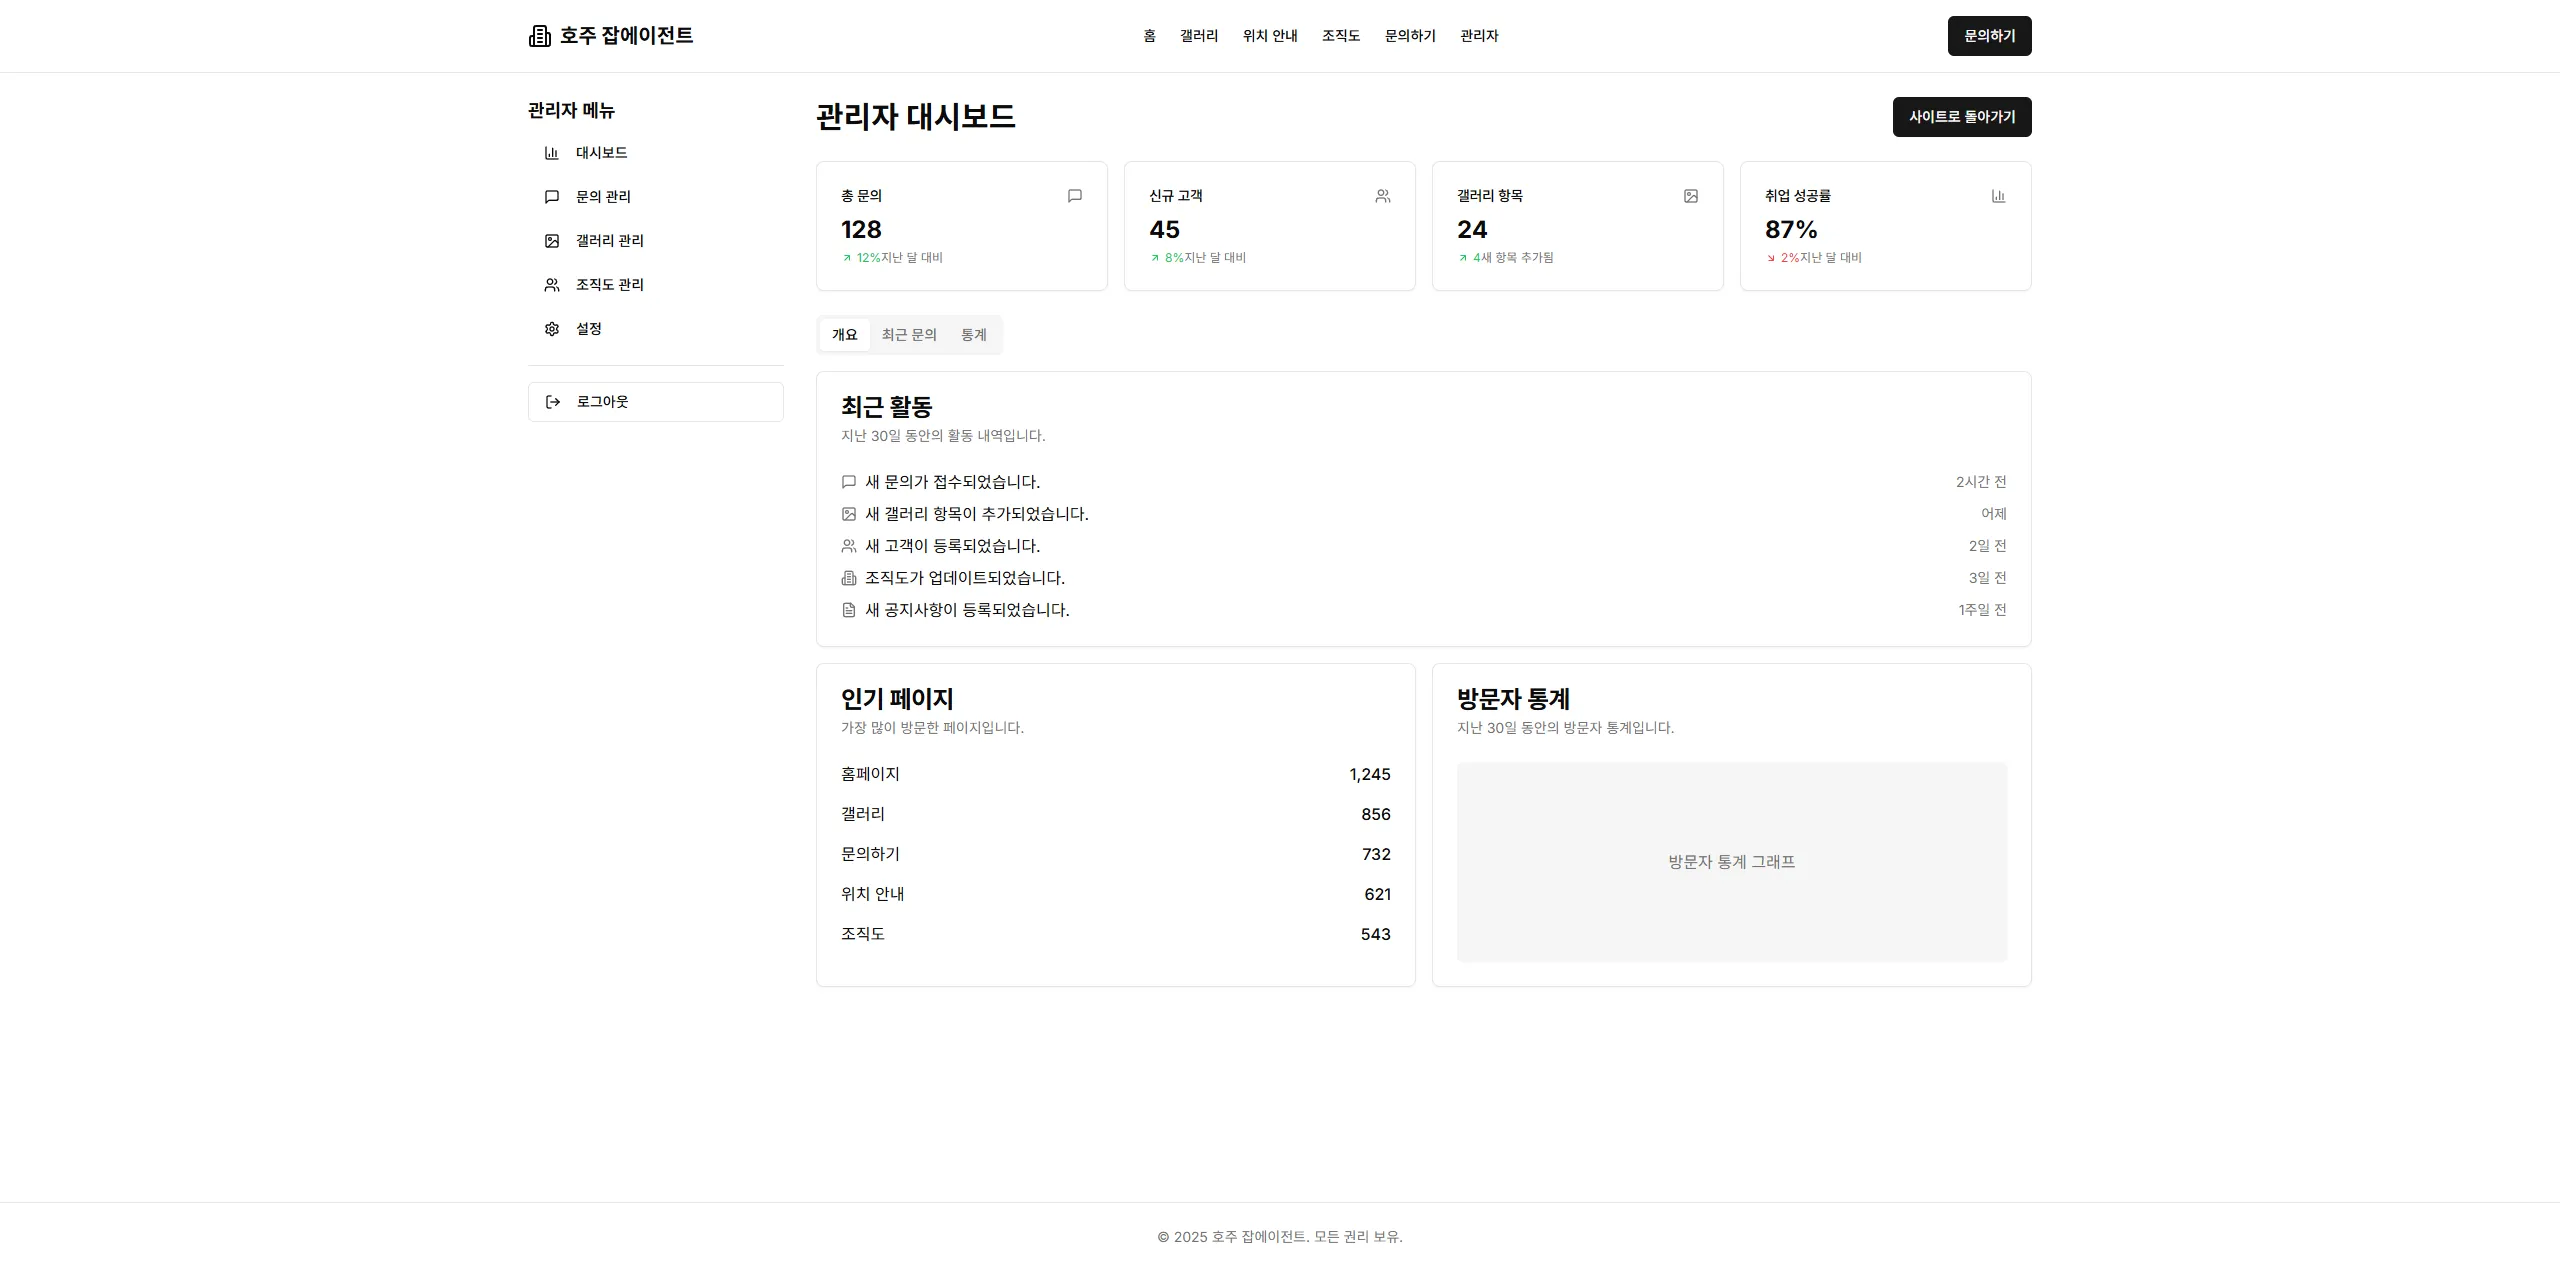
Task: Click the users icon in 신규 고객 card
Action: coord(1383,196)
